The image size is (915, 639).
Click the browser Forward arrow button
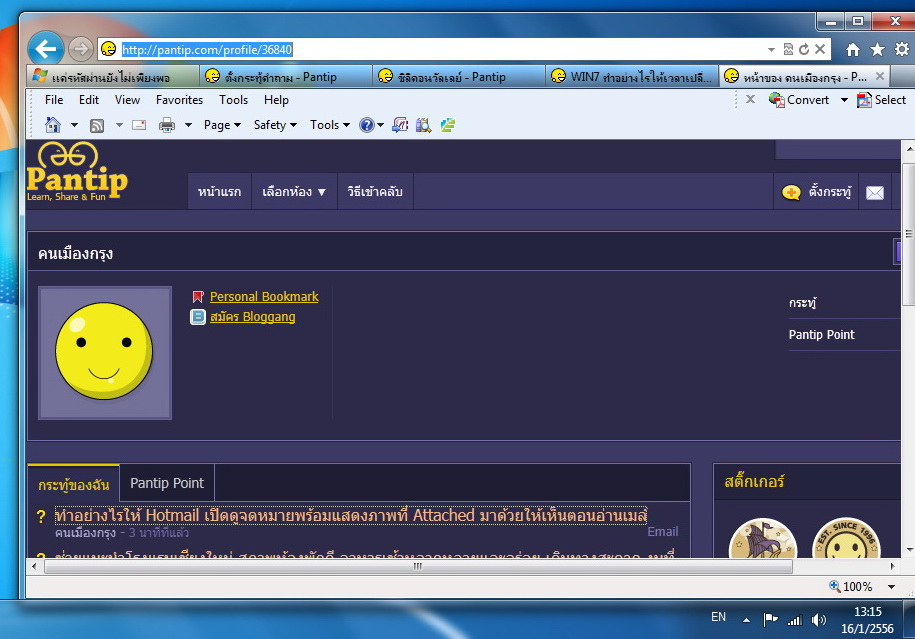81,49
